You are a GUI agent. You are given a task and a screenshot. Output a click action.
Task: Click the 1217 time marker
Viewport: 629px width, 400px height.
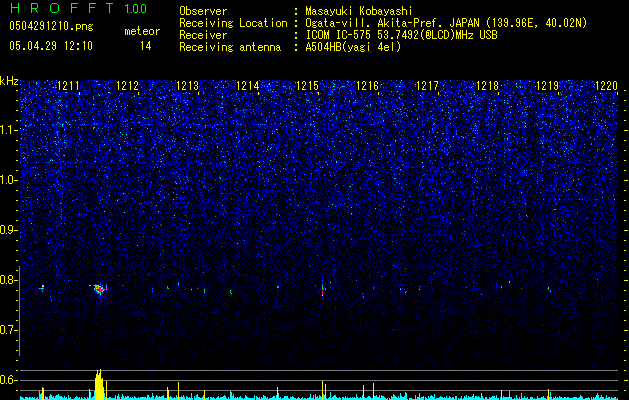click(428, 86)
